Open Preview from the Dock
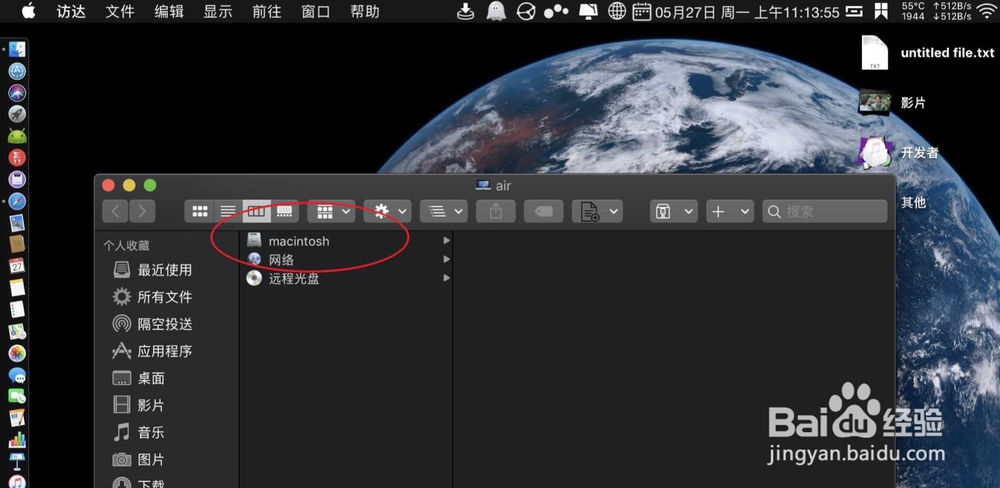Screen dimensions: 1000x488 [x=17, y=223]
